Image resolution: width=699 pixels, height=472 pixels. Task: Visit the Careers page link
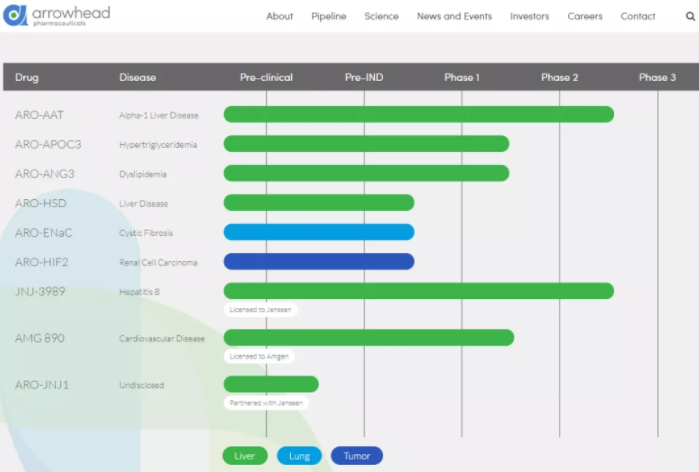click(x=585, y=16)
